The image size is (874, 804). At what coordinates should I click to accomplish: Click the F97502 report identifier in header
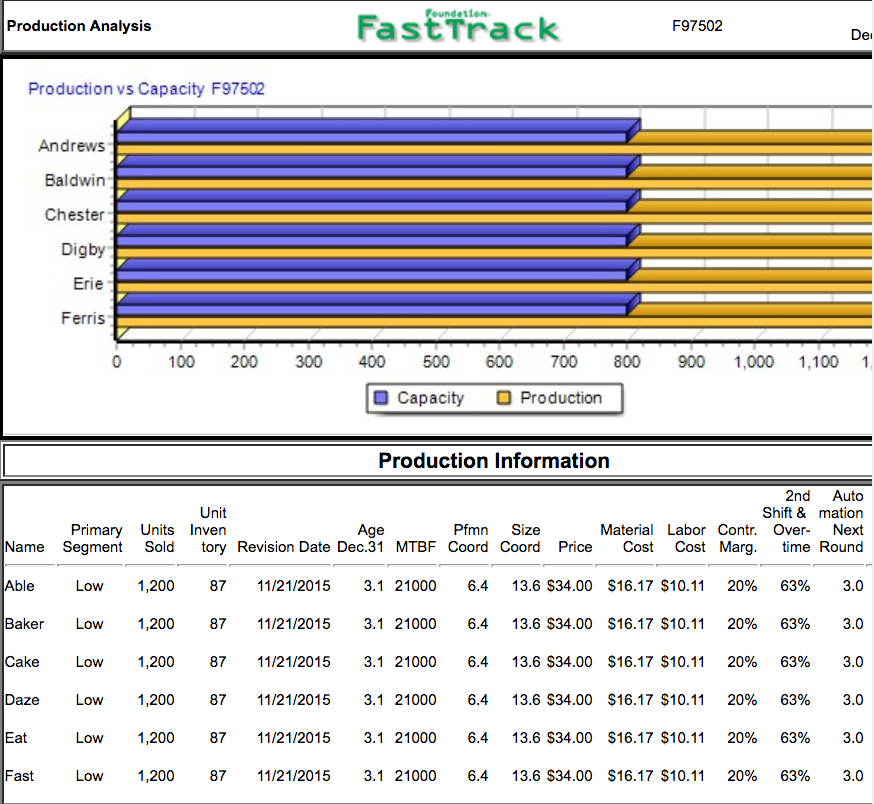[x=697, y=26]
